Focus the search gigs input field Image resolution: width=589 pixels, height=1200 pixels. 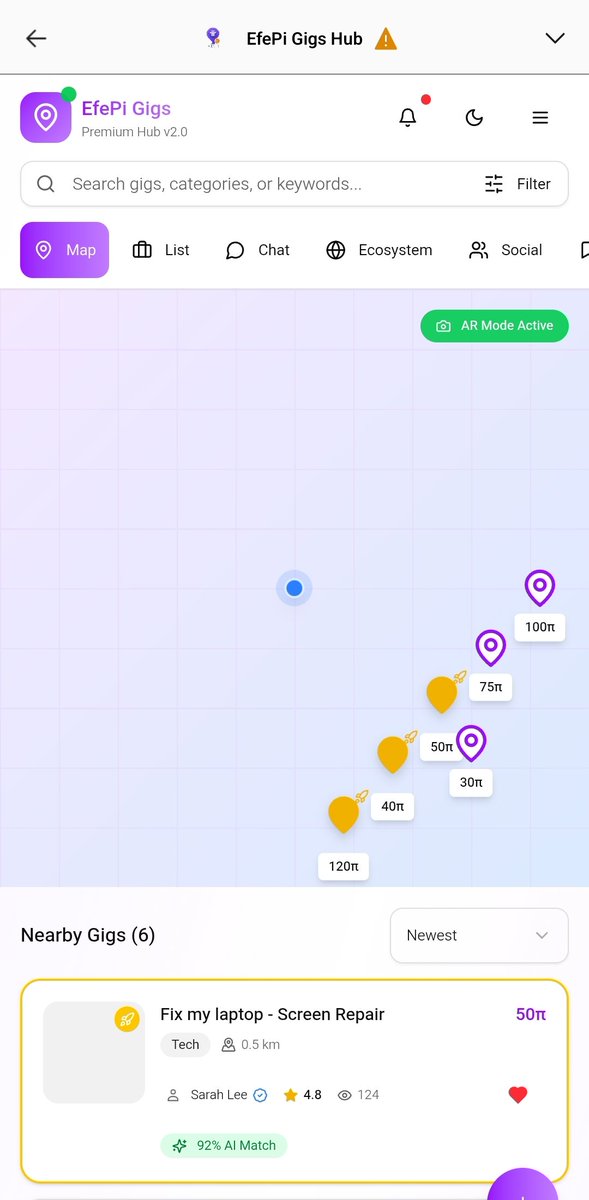tap(294, 184)
